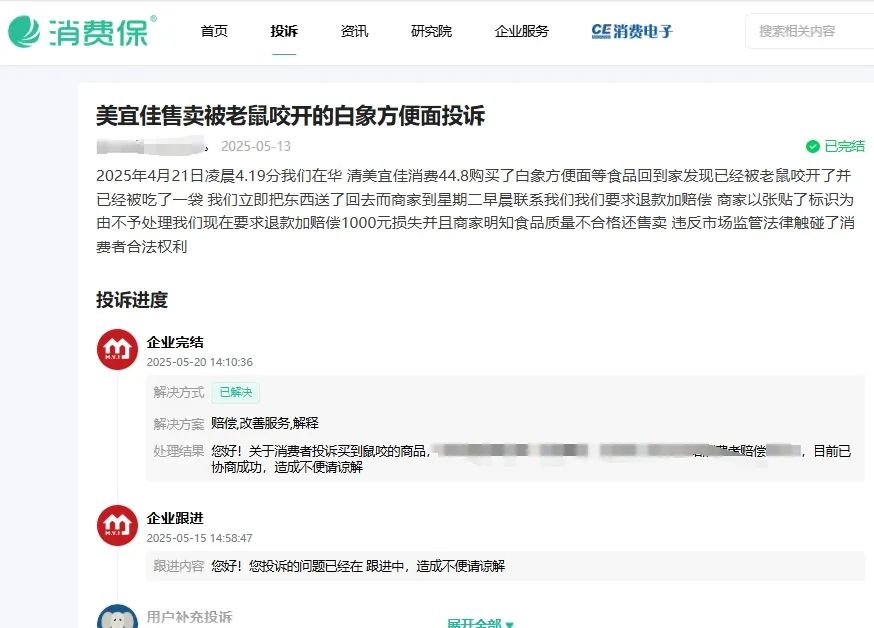Click the green 已完结 check icon
The height and width of the screenshot is (628, 874).
813,146
